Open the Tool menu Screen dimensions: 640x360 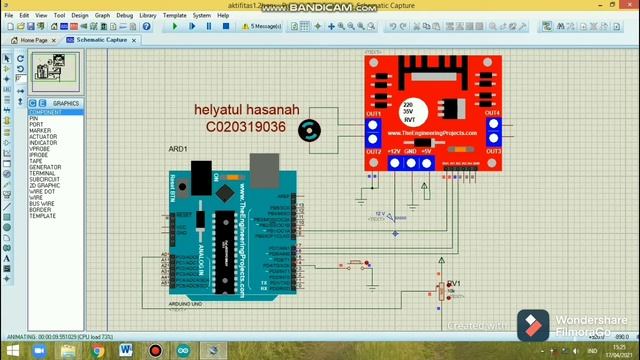(60, 16)
